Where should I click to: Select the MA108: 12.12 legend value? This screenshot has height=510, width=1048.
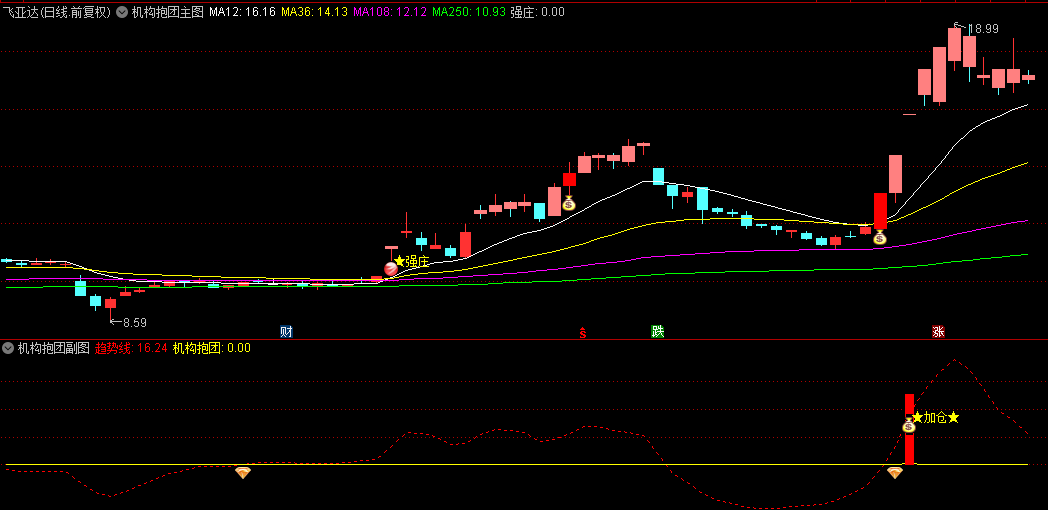point(390,12)
